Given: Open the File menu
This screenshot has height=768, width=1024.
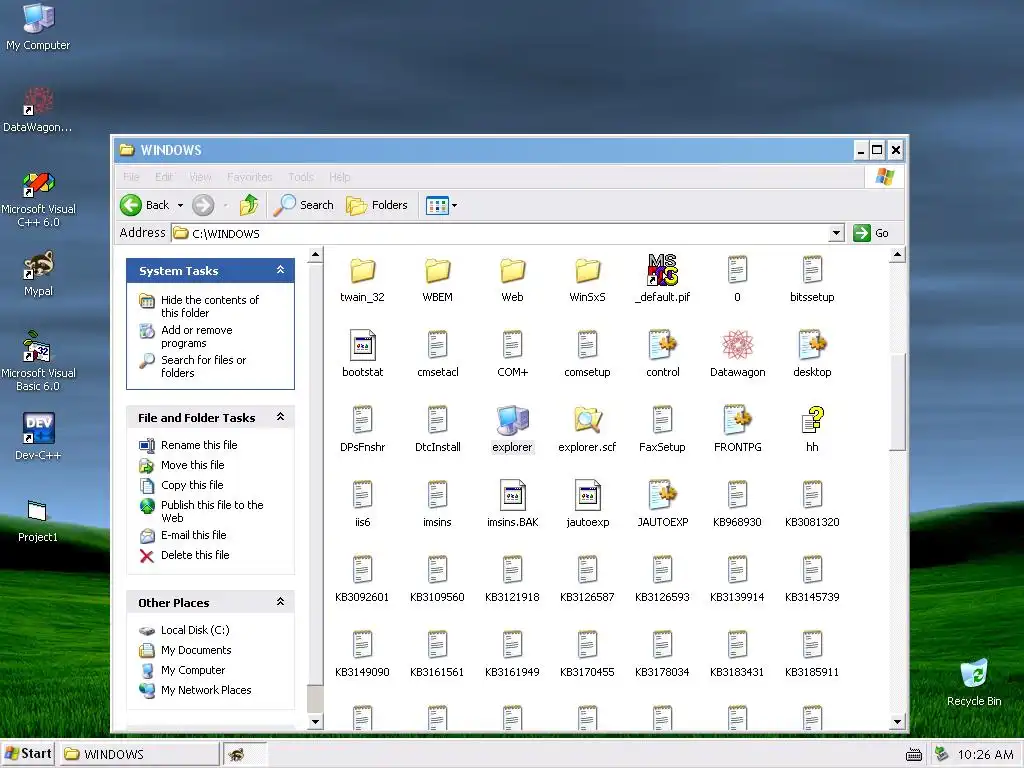Looking at the screenshot, I should click(x=131, y=177).
